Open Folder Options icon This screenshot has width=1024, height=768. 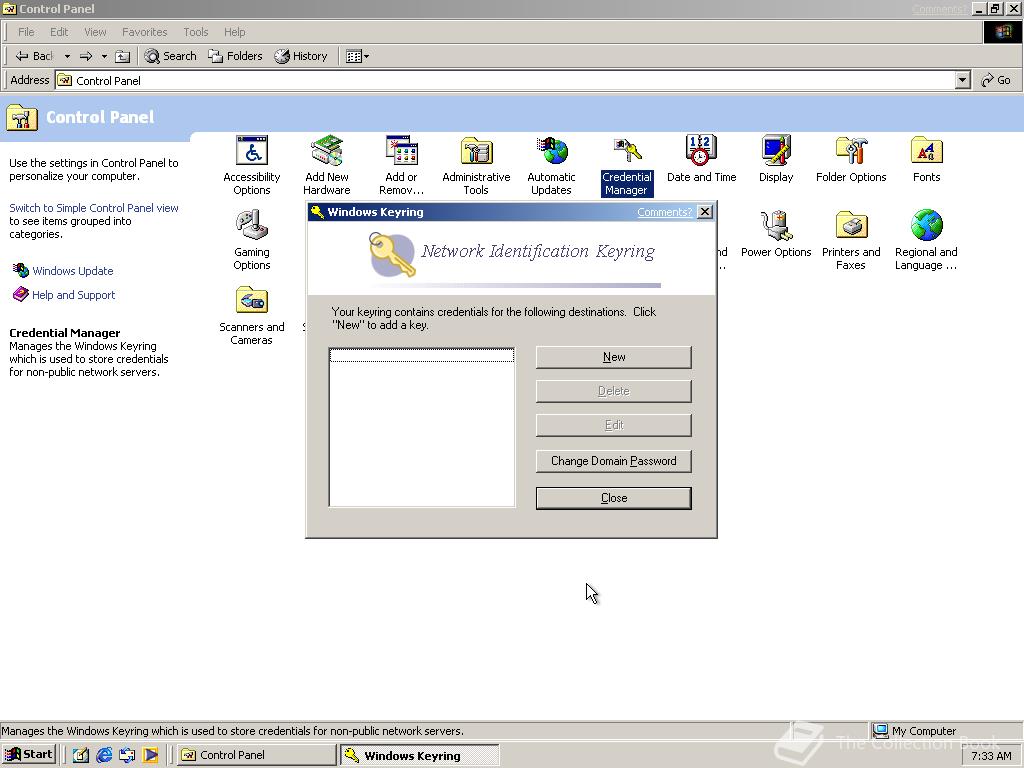(851, 159)
